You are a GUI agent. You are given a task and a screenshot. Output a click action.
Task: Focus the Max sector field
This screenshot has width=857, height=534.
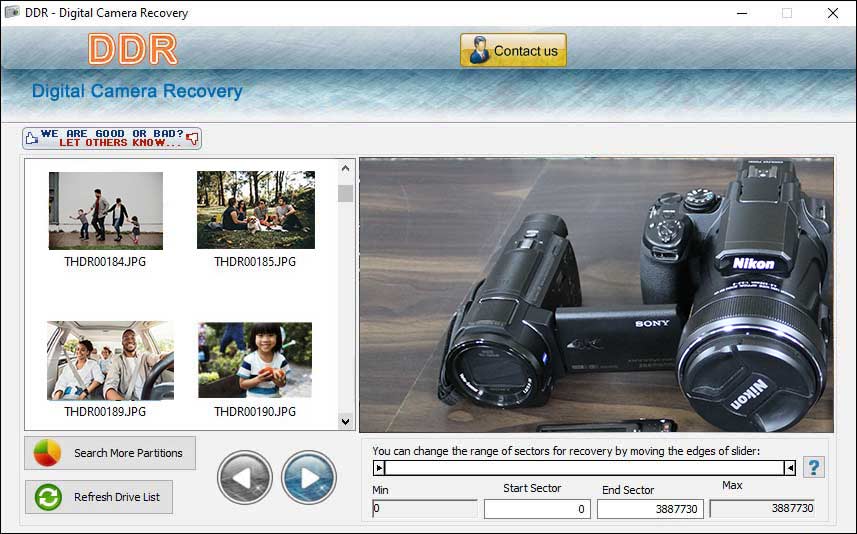[762, 508]
